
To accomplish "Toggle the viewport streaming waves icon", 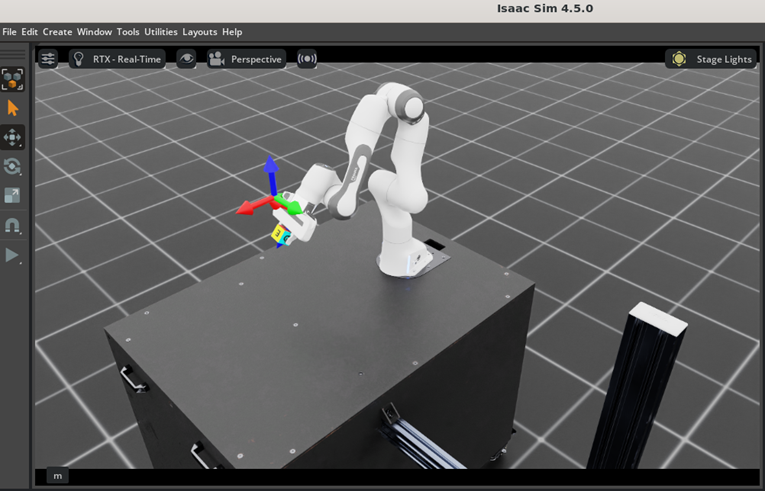I will (x=307, y=59).
